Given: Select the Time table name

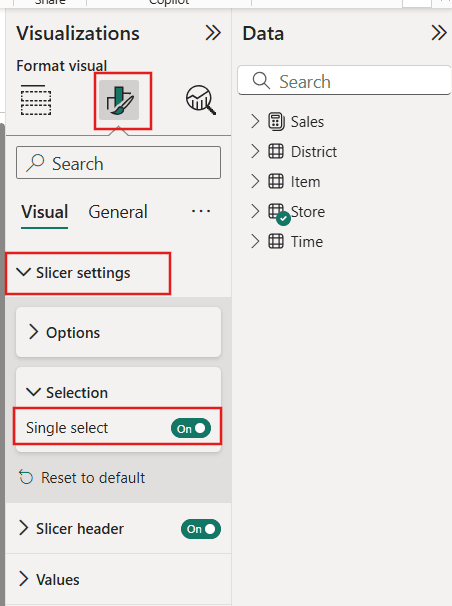Looking at the screenshot, I should pos(307,242).
